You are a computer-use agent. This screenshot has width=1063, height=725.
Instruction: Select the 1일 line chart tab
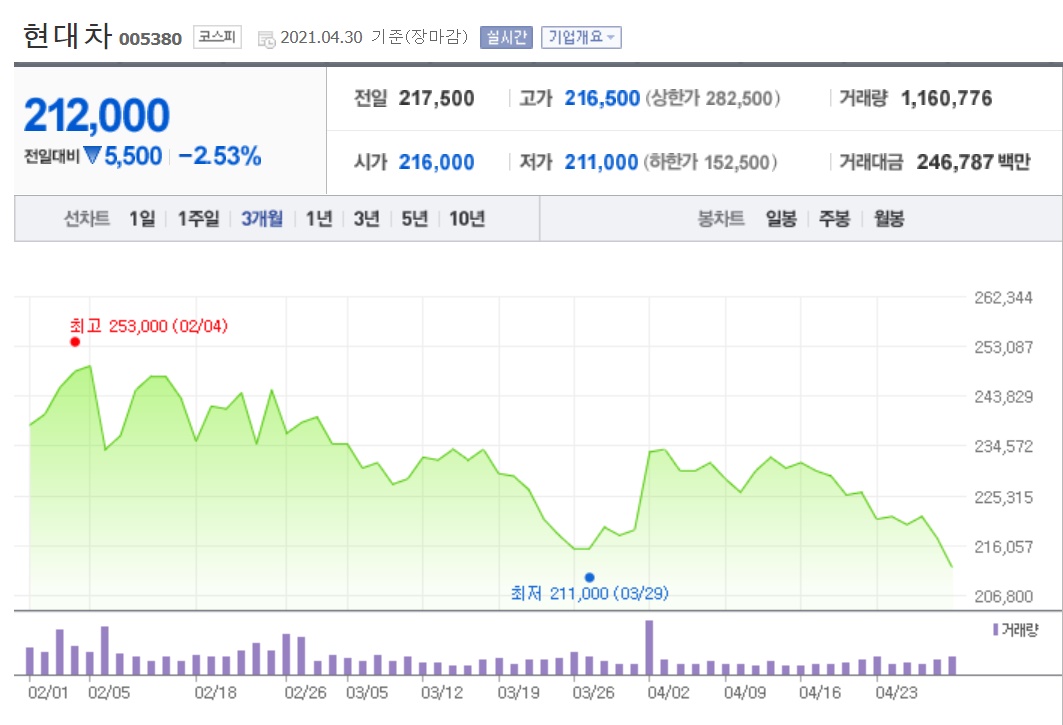[x=142, y=218]
